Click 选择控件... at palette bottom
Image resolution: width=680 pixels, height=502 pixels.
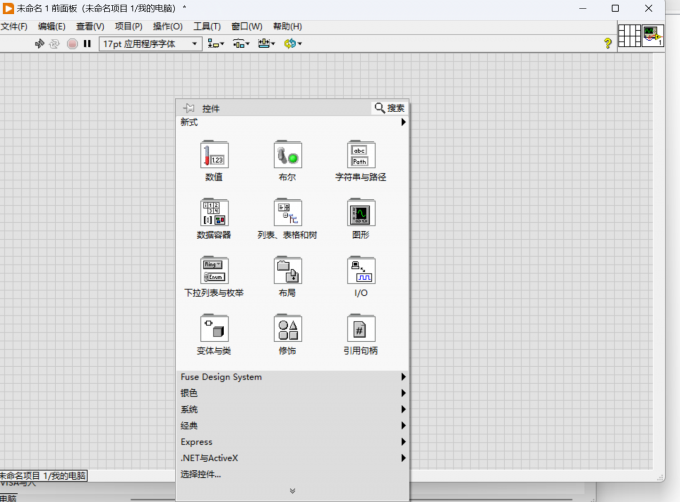(201, 474)
